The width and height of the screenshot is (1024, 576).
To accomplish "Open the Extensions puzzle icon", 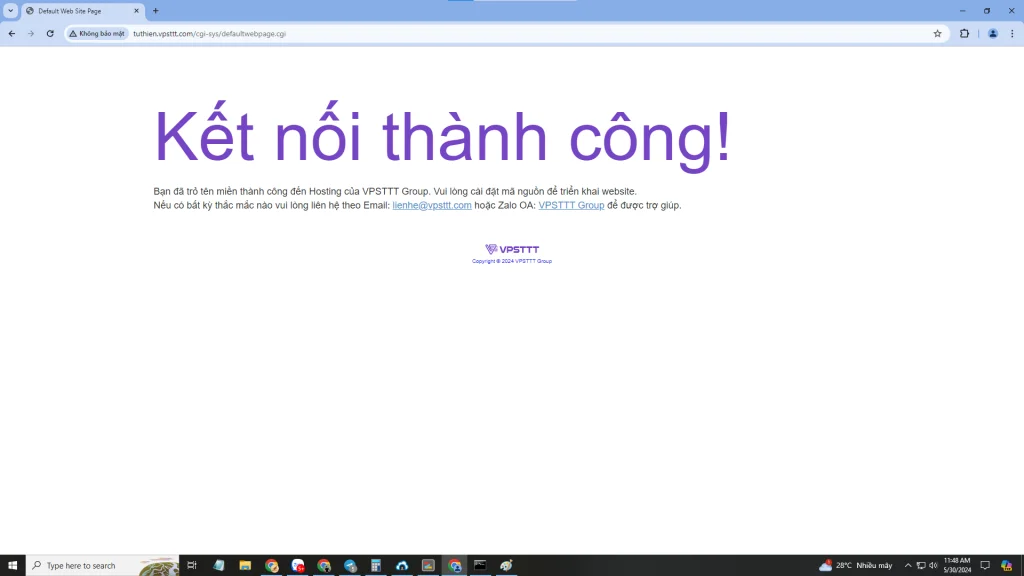I will (964, 33).
